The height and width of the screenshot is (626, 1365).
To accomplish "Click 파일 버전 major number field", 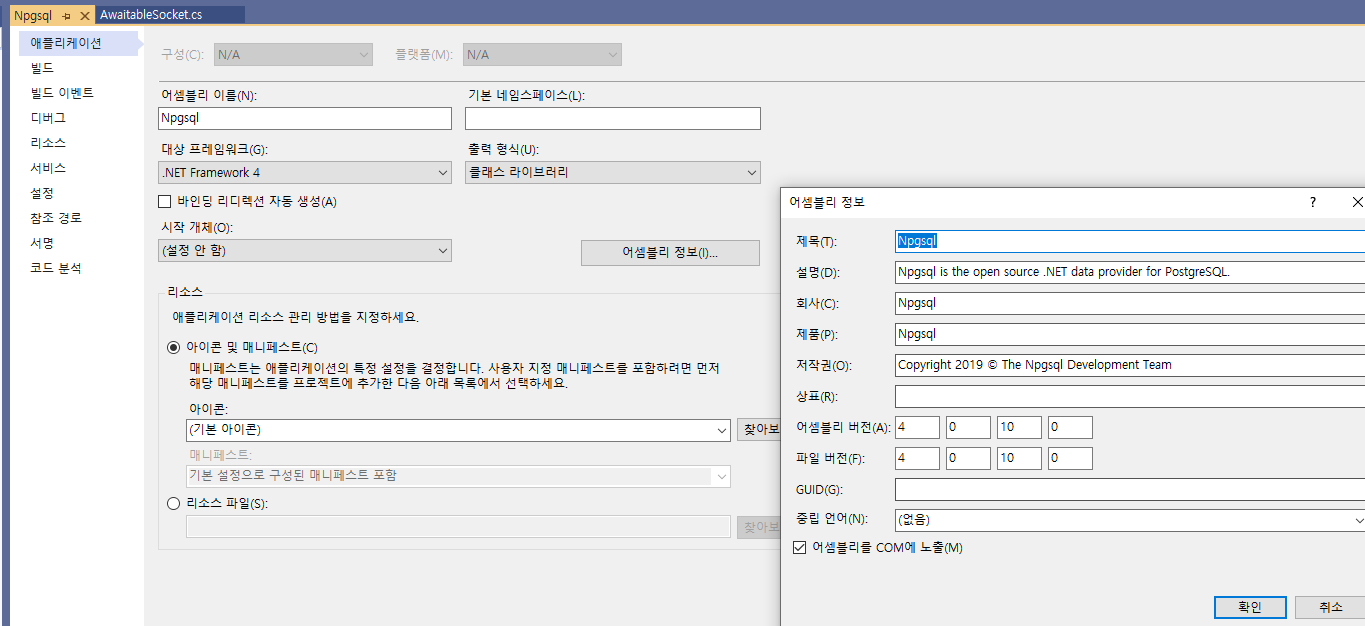I will pyautogui.click(x=917, y=458).
